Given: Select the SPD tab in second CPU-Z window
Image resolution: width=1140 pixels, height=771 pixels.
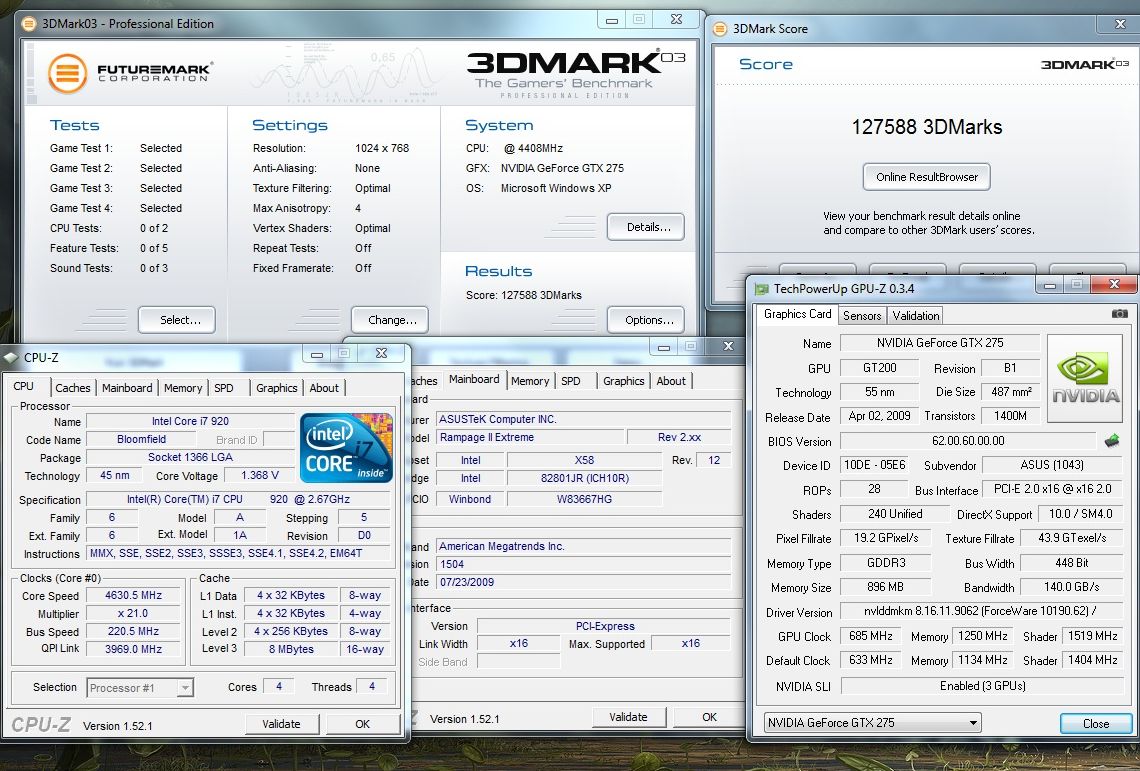Looking at the screenshot, I should 571,380.
